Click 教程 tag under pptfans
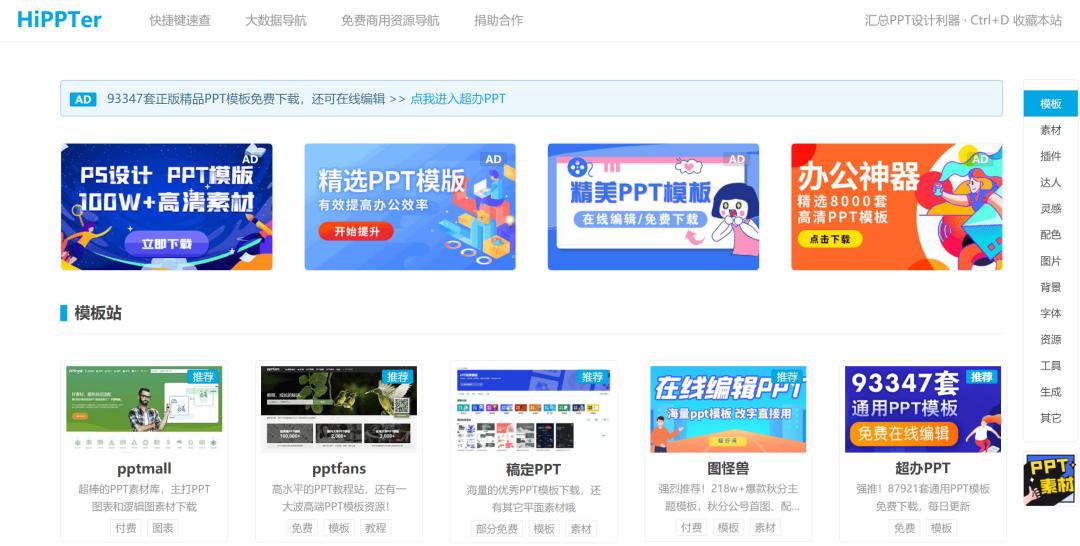Screen dimensions: 1080x546 (x=375, y=528)
